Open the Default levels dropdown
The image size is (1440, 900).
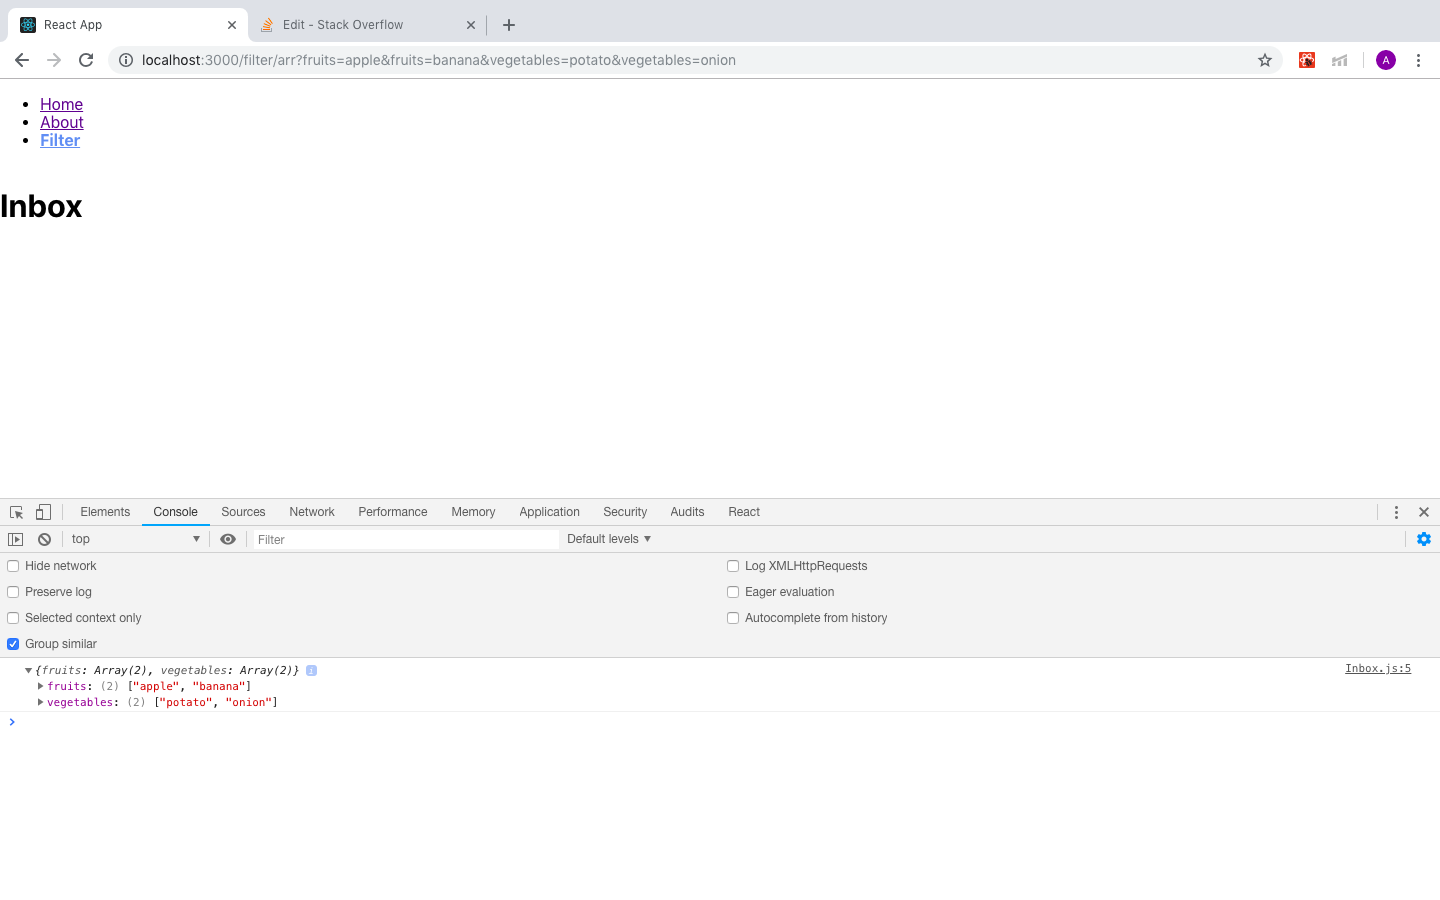[x=609, y=539]
